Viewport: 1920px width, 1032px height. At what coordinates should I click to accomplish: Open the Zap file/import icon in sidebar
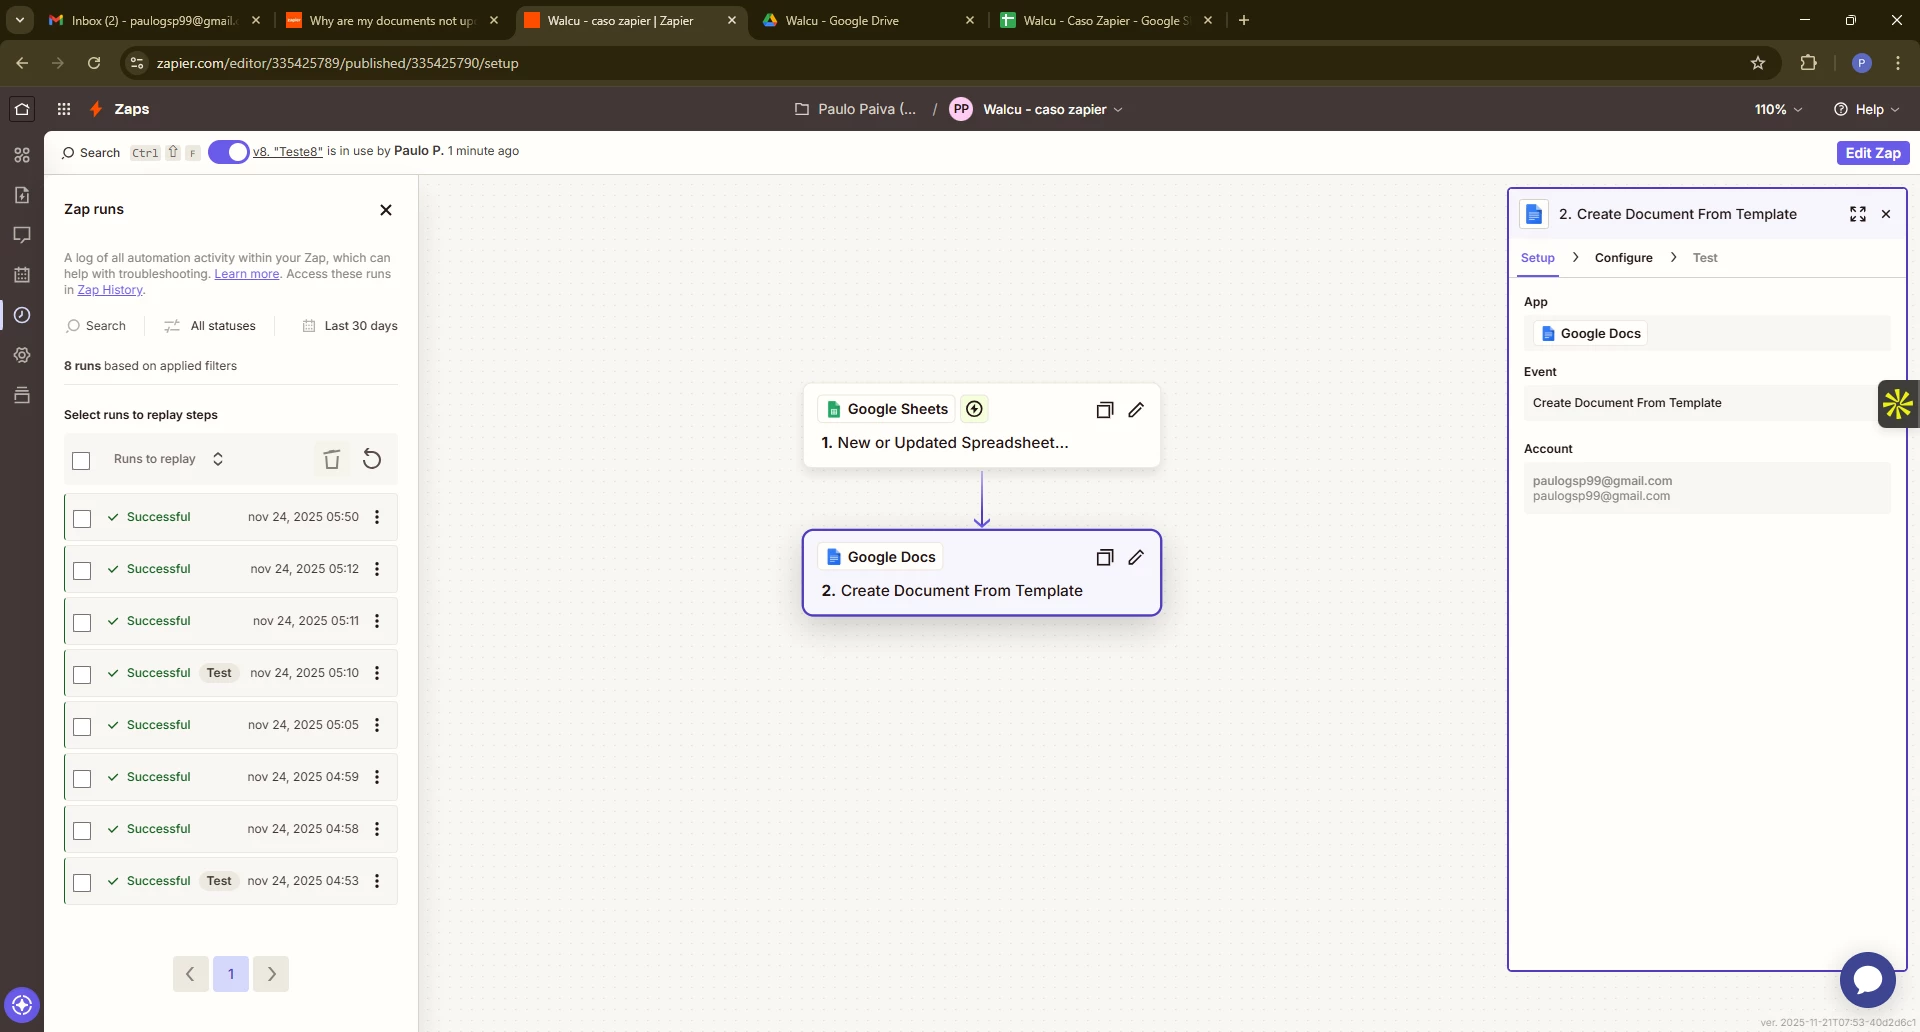click(x=22, y=195)
